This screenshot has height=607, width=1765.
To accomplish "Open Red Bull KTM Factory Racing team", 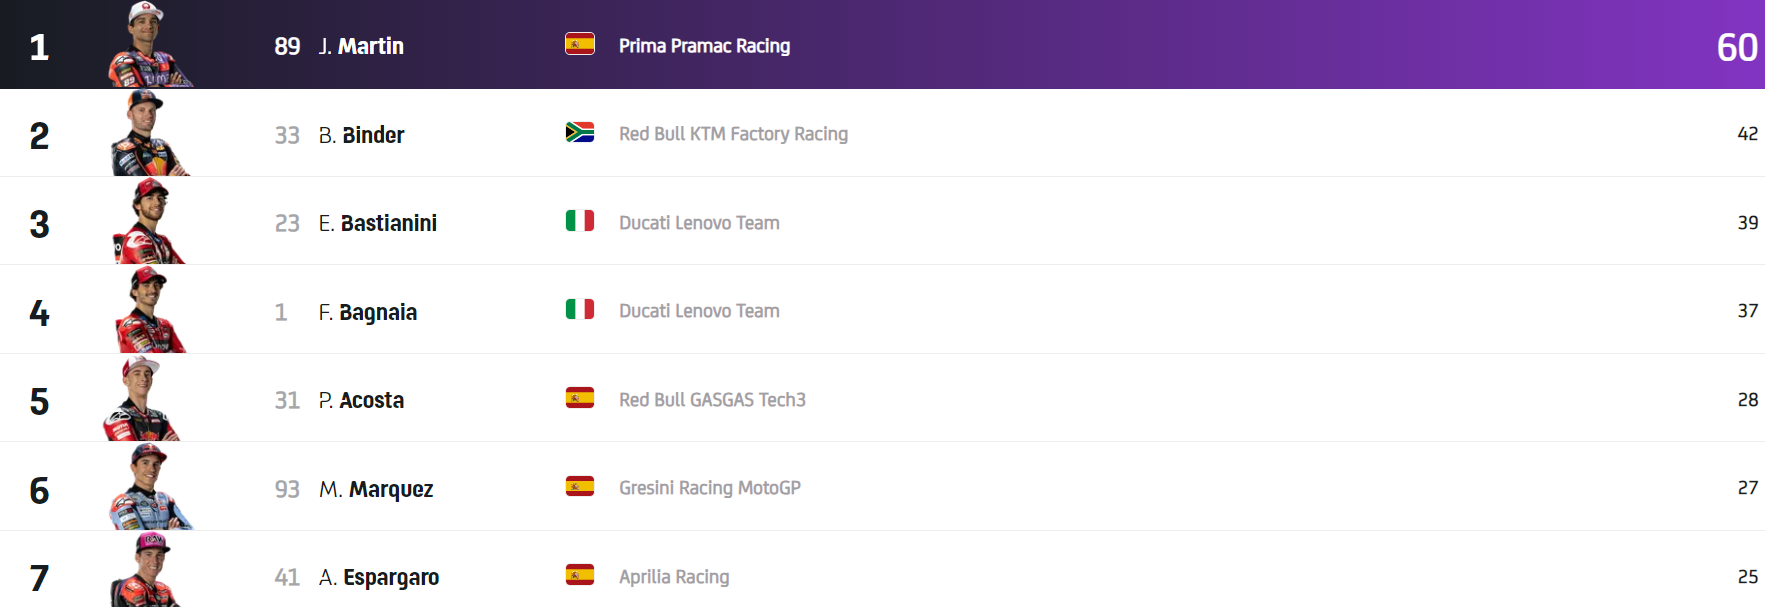I will (x=733, y=134).
